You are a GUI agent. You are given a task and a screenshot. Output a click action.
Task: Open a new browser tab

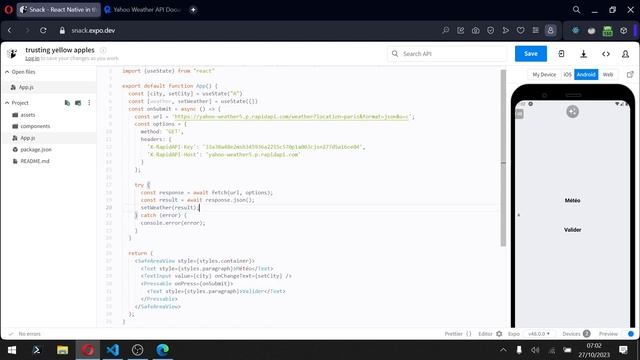193,9
